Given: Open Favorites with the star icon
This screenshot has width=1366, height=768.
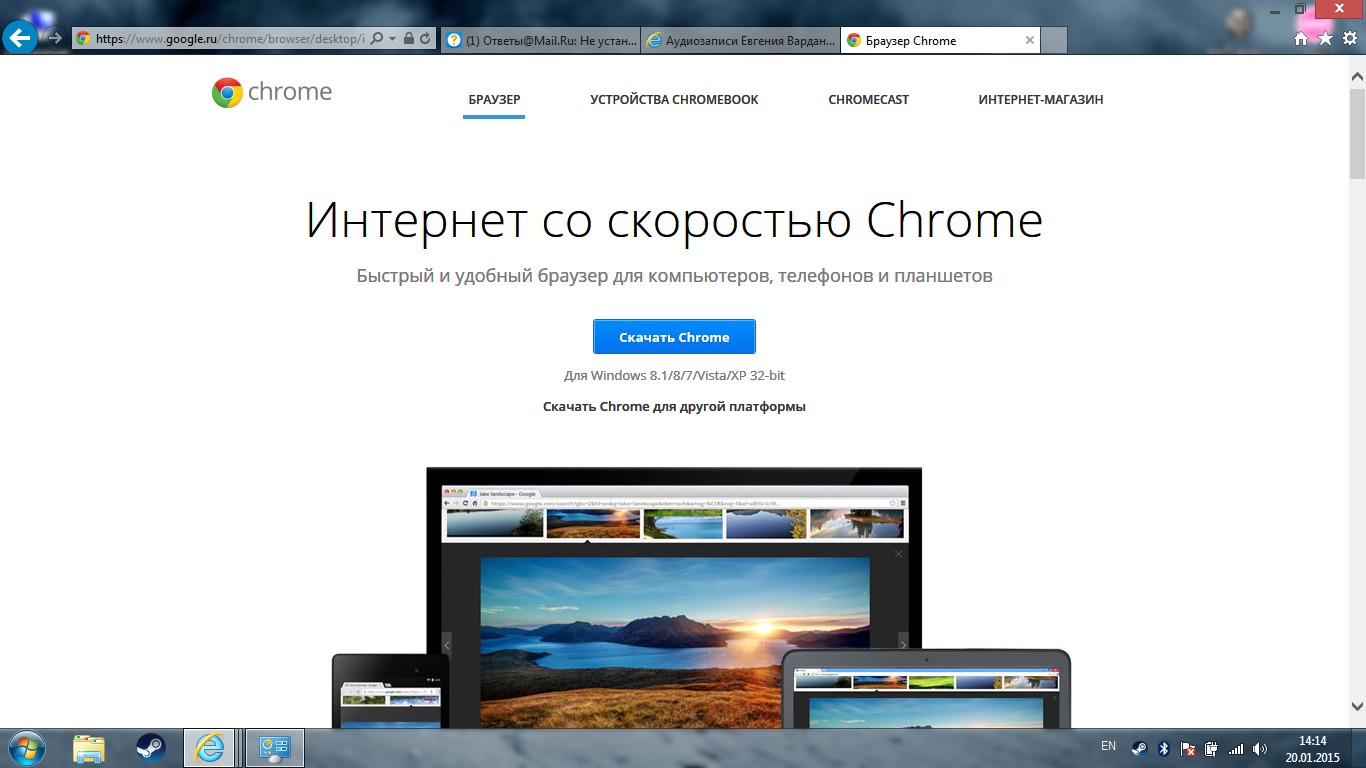Looking at the screenshot, I should [x=1325, y=39].
